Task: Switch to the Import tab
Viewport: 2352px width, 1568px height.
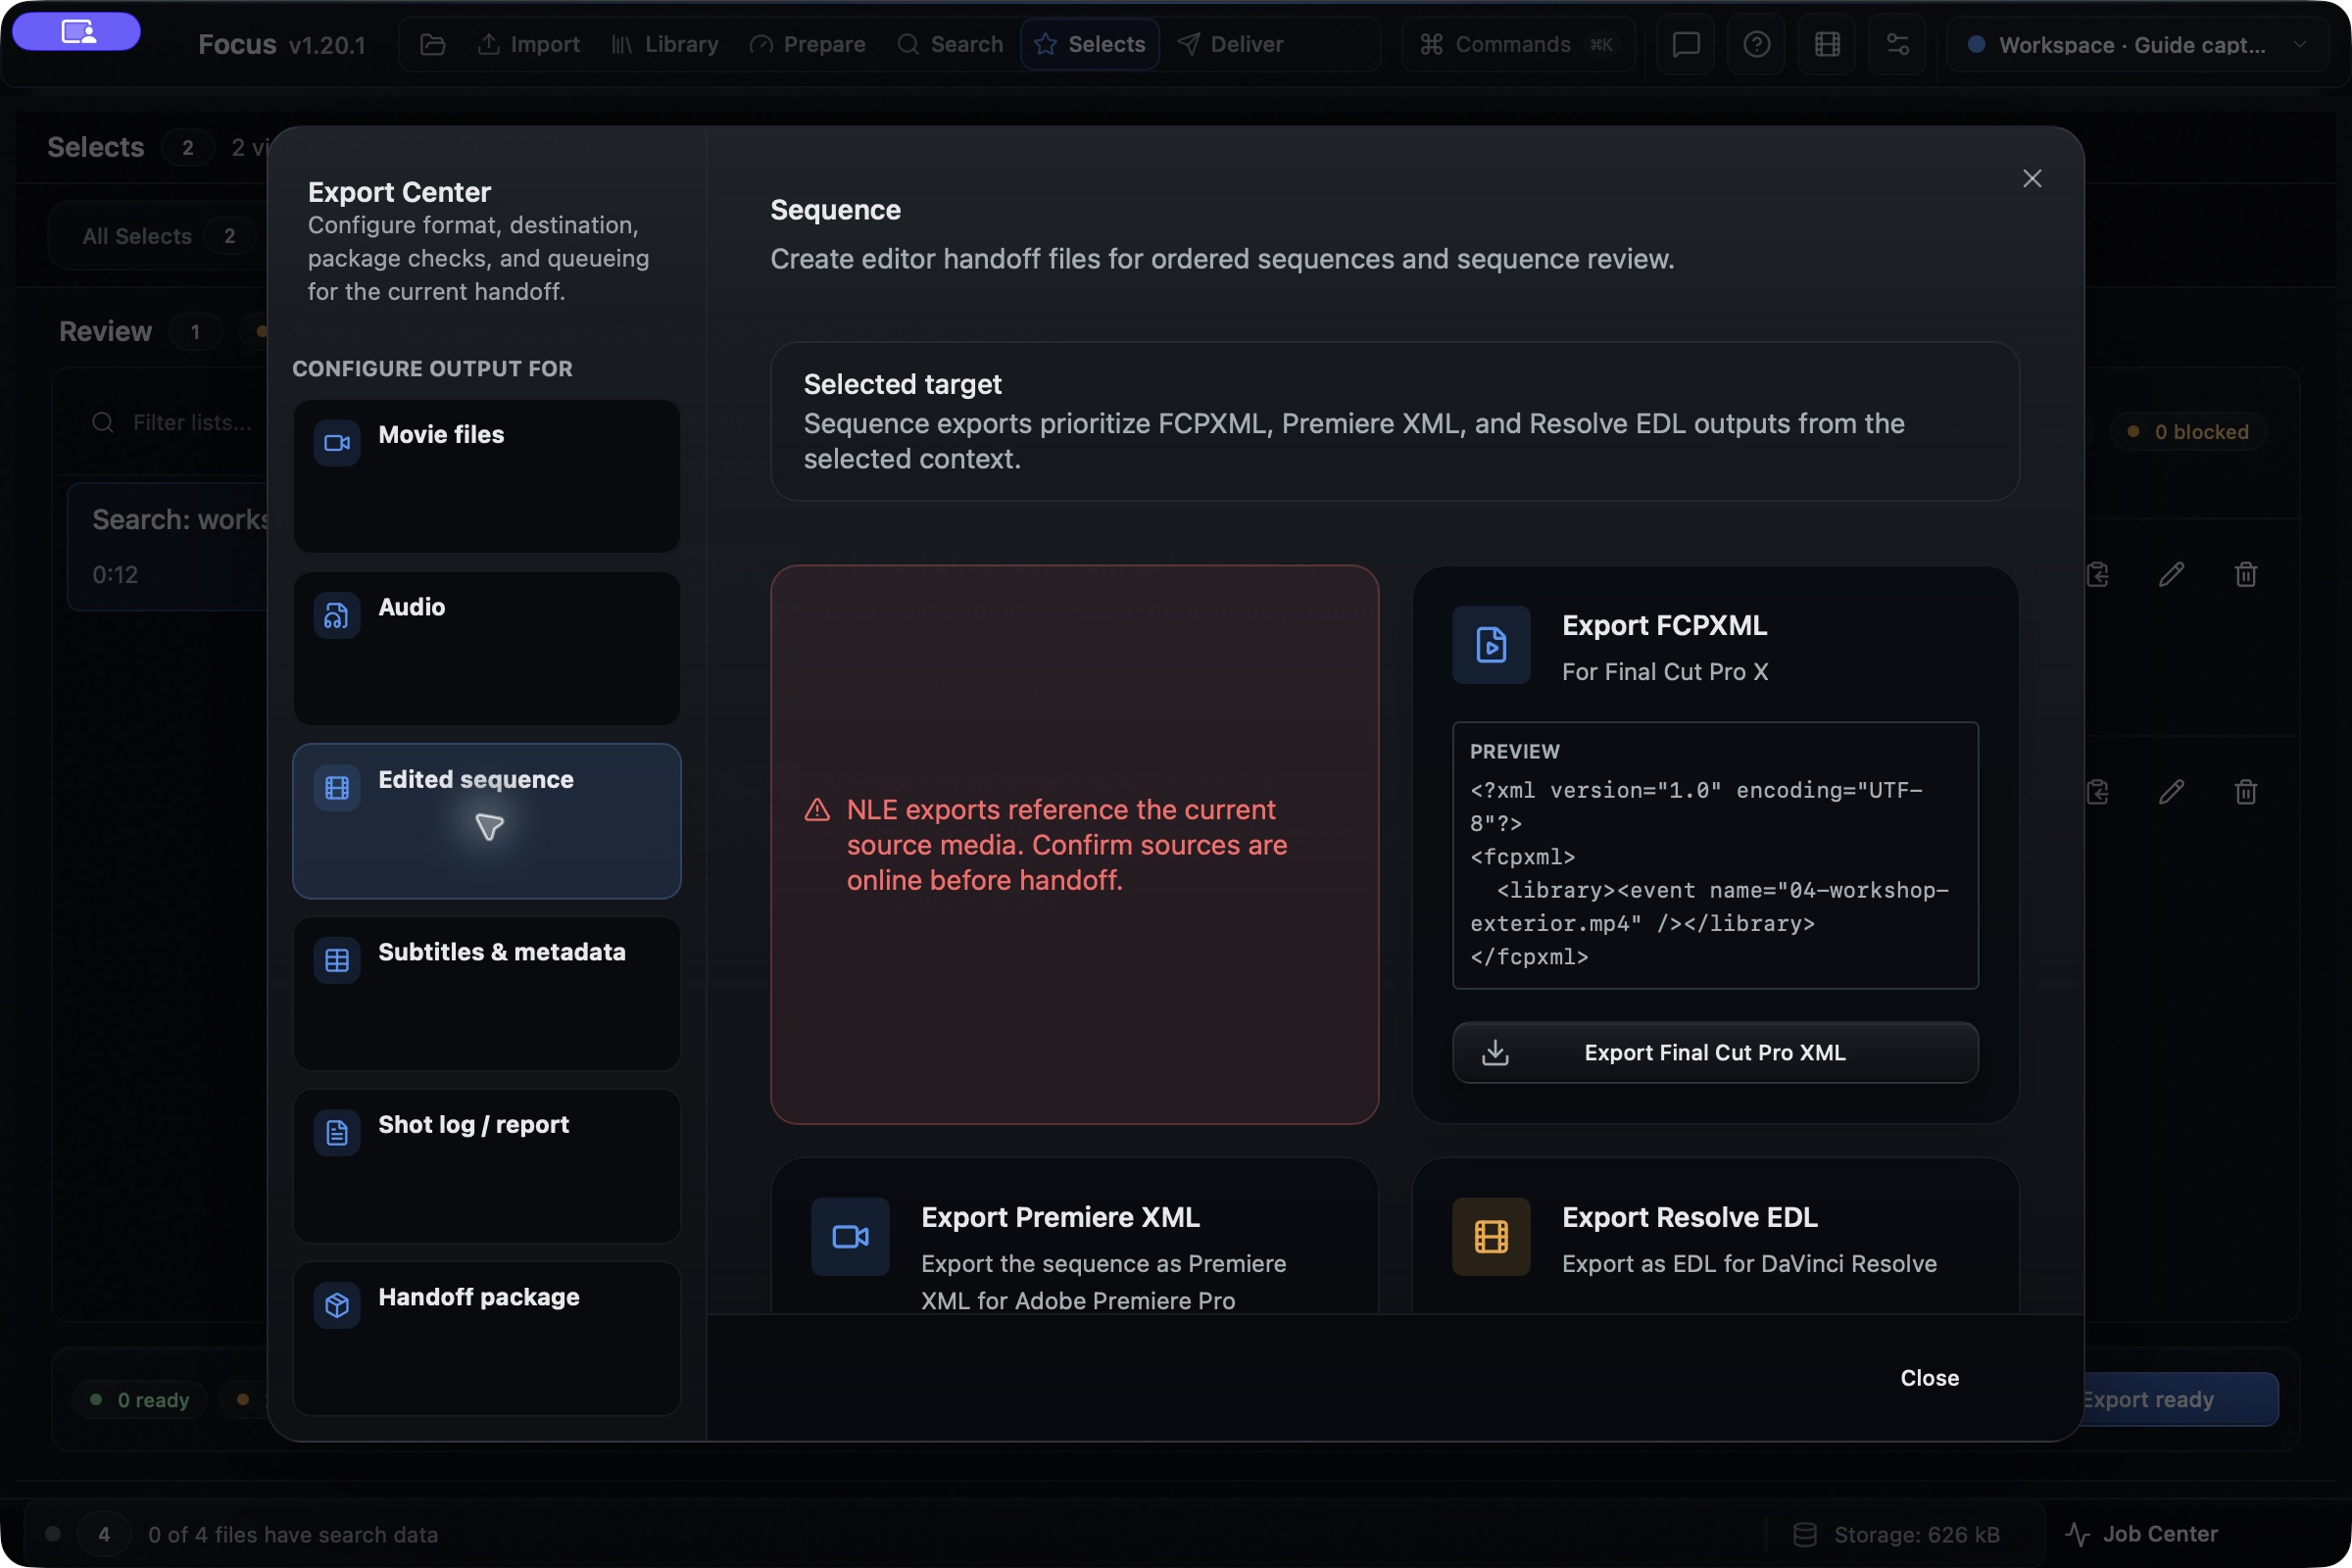Action: (x=529, y=44)
